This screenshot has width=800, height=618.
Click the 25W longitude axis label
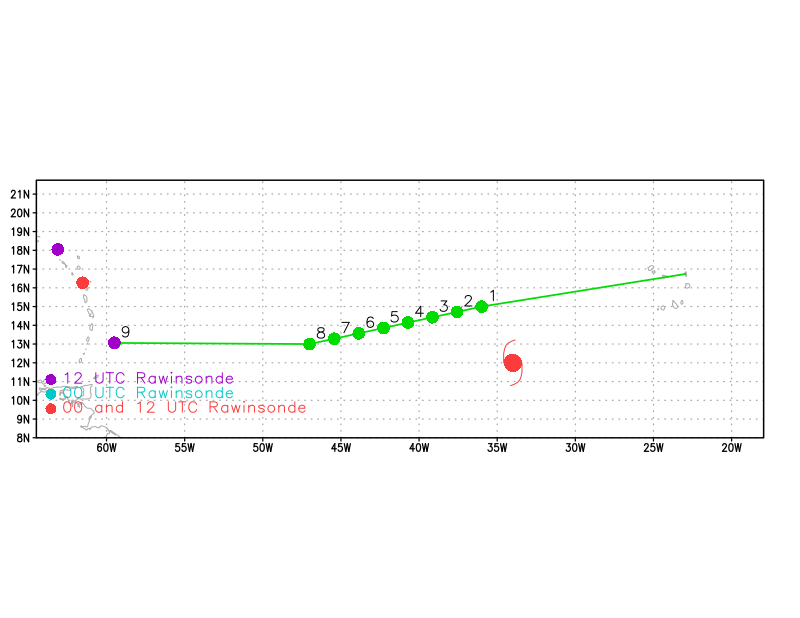click(x=654, y=448)
